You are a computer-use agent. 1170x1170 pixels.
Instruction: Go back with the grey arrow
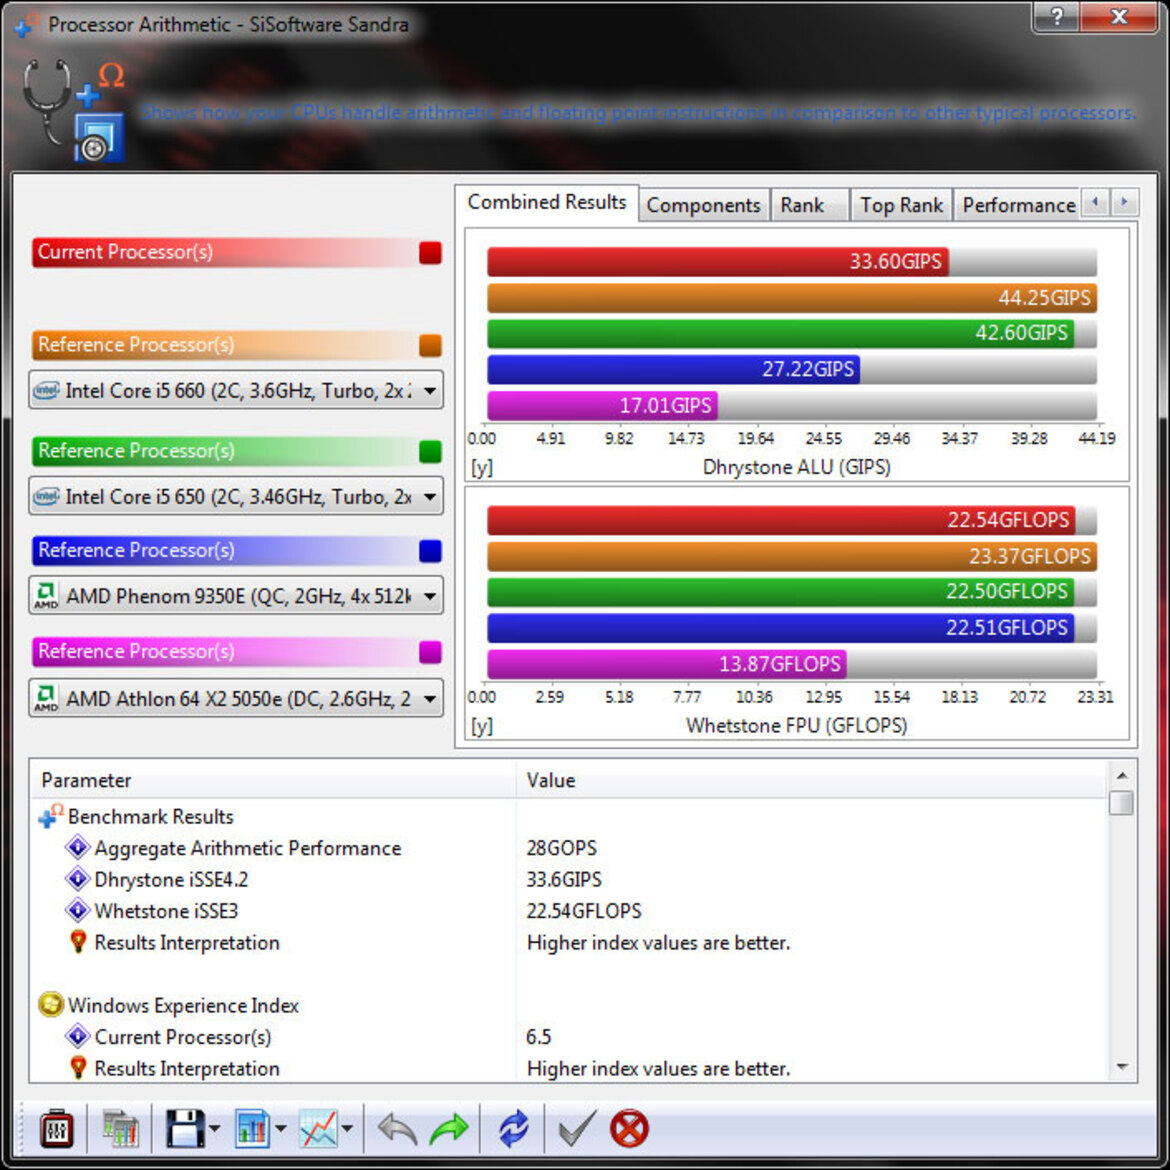tap(397, 1128)
